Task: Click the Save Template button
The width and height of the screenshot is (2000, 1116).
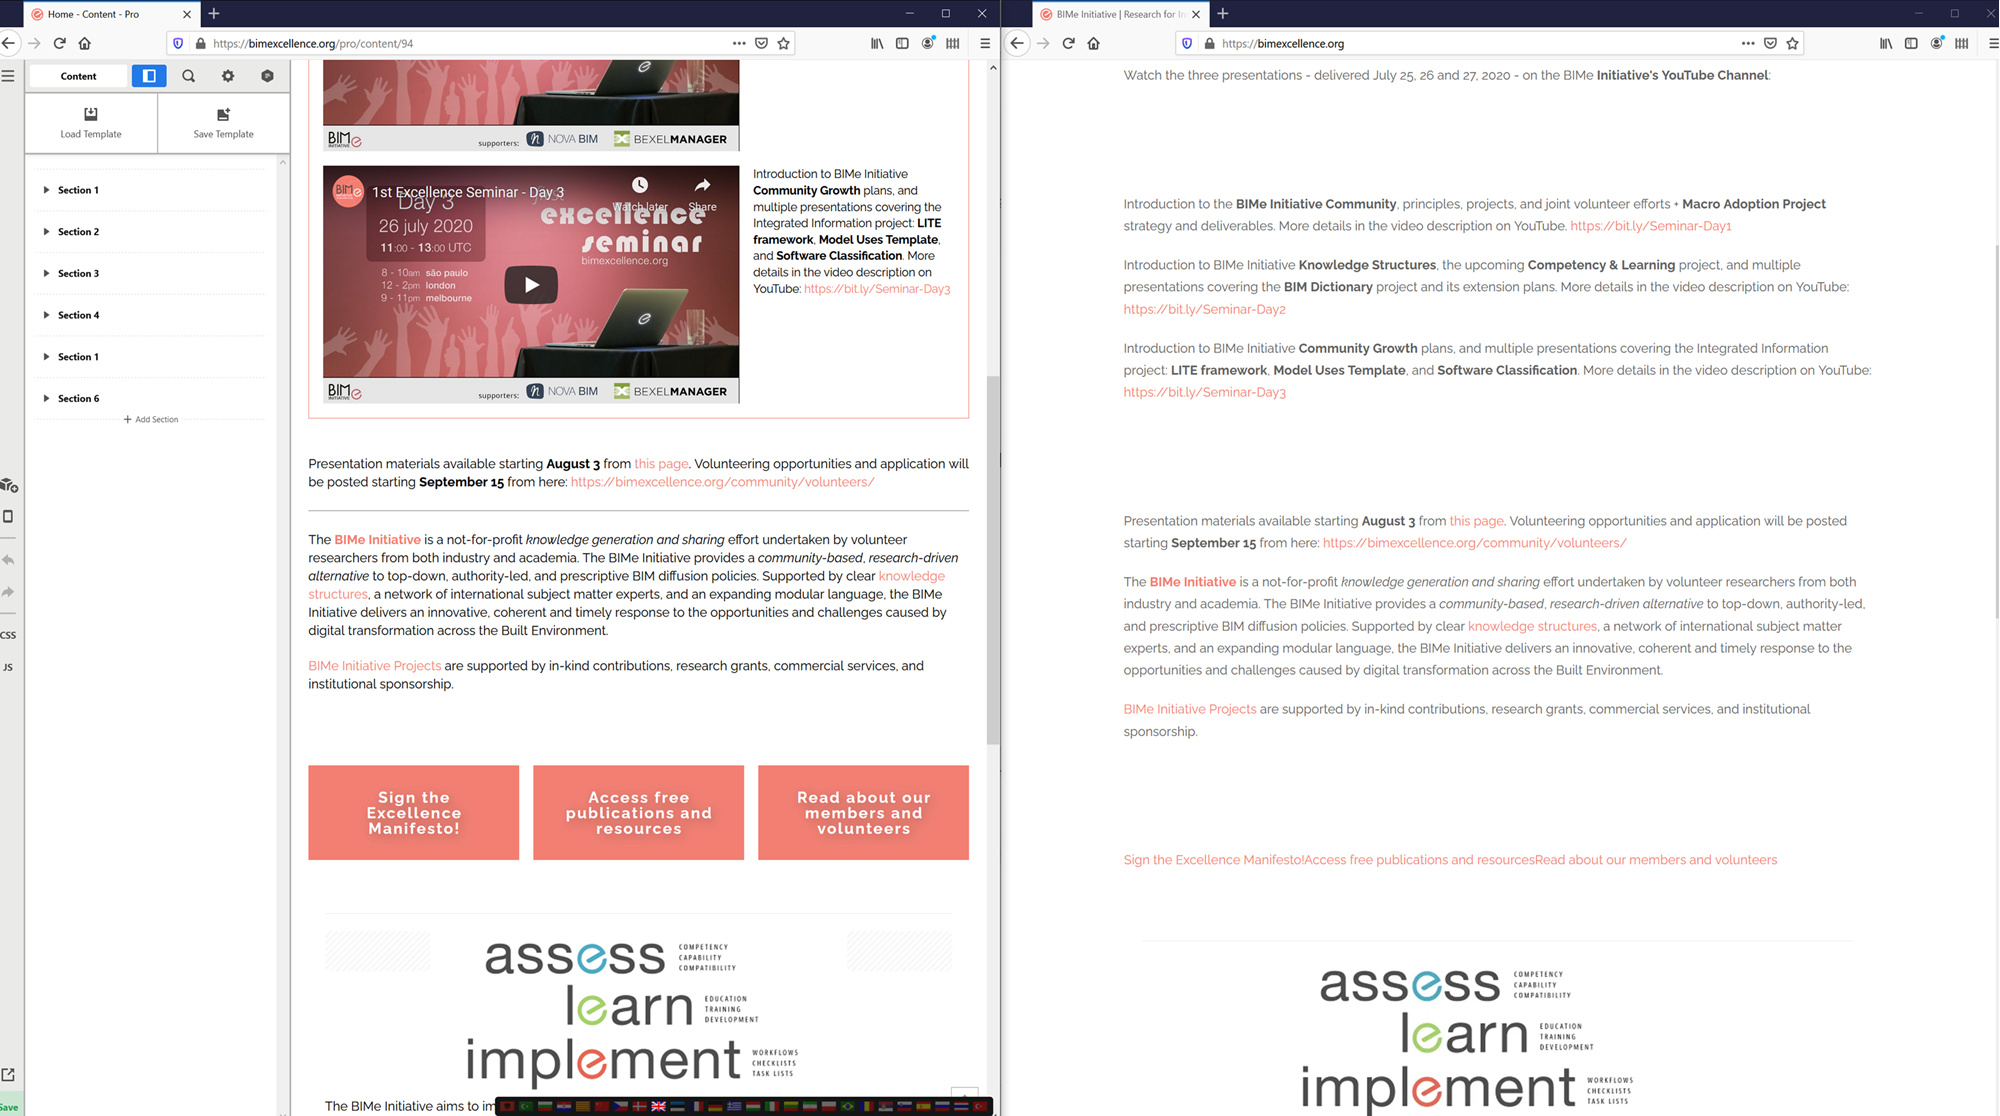Action: pyautogui.click(x=223, y=123)
